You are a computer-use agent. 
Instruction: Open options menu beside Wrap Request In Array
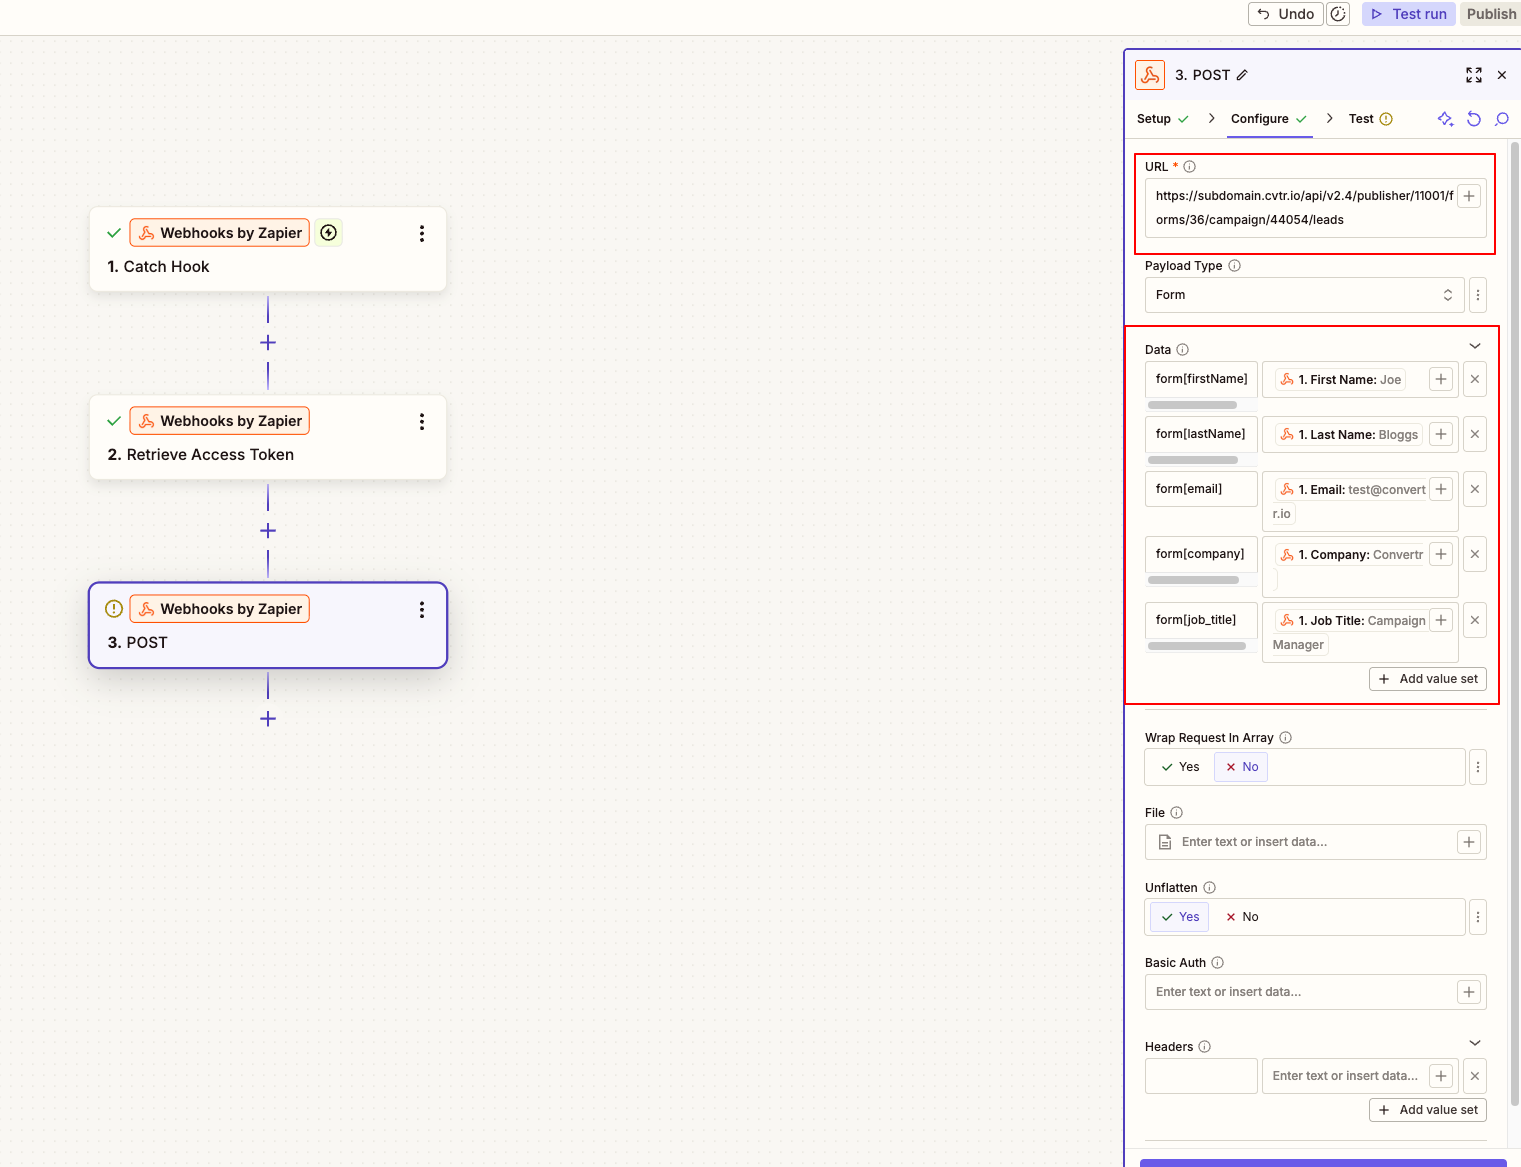1478,767
